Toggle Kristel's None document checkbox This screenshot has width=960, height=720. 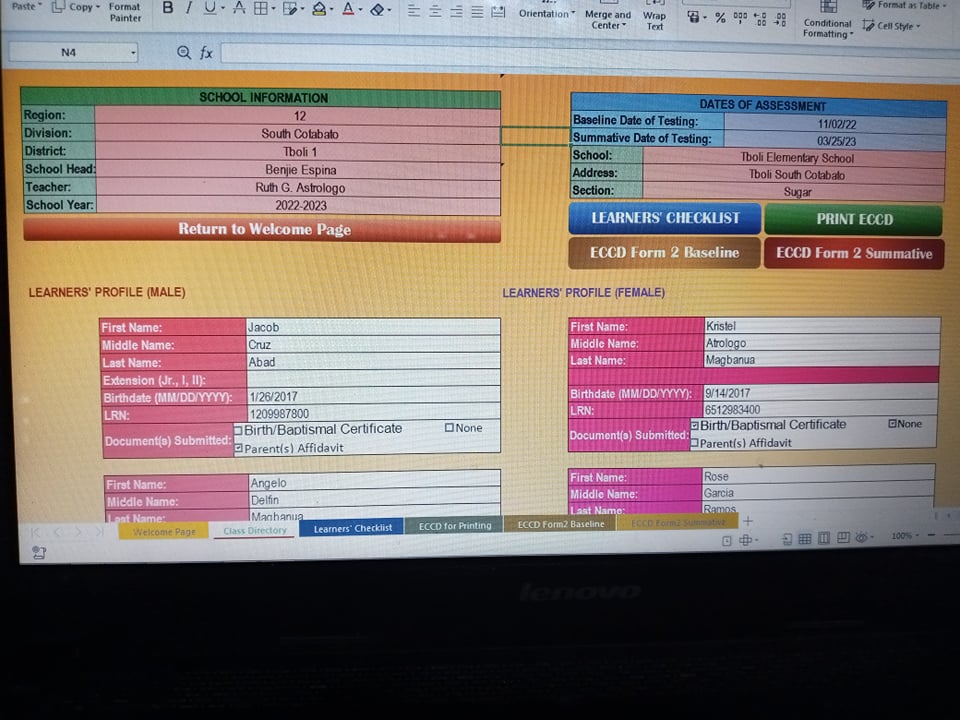(893, 423)
